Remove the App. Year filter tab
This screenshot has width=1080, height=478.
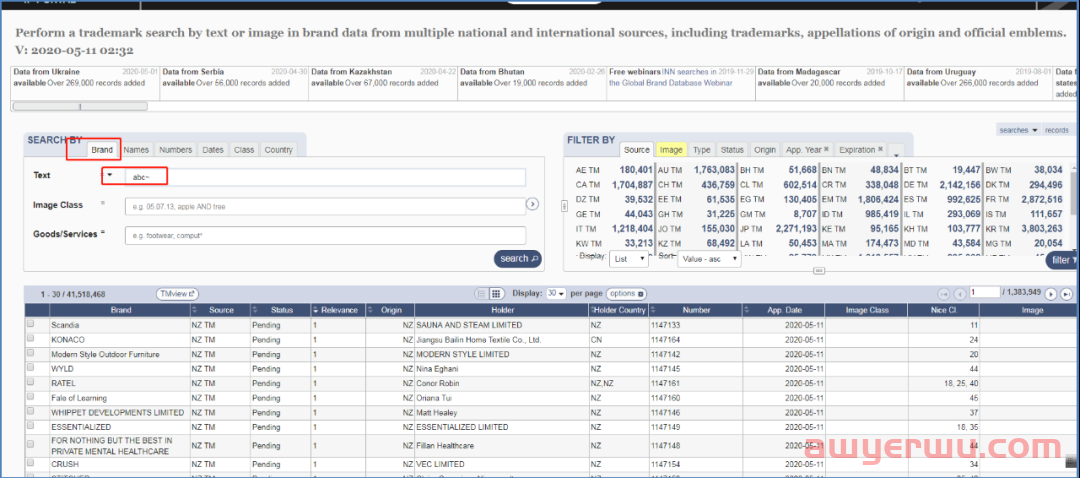[828, 150]
